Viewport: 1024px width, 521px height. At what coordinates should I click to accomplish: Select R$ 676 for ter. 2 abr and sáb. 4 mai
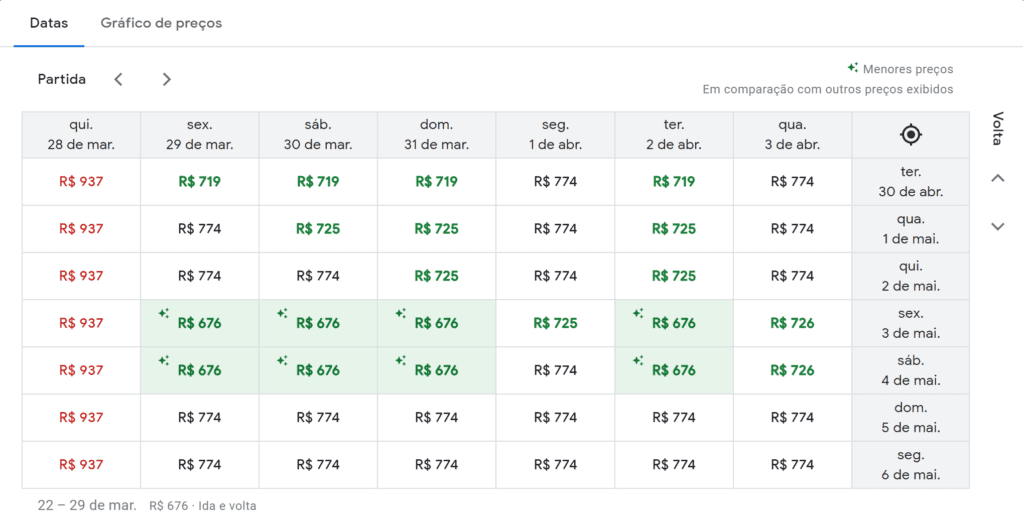tap(674, 370)
